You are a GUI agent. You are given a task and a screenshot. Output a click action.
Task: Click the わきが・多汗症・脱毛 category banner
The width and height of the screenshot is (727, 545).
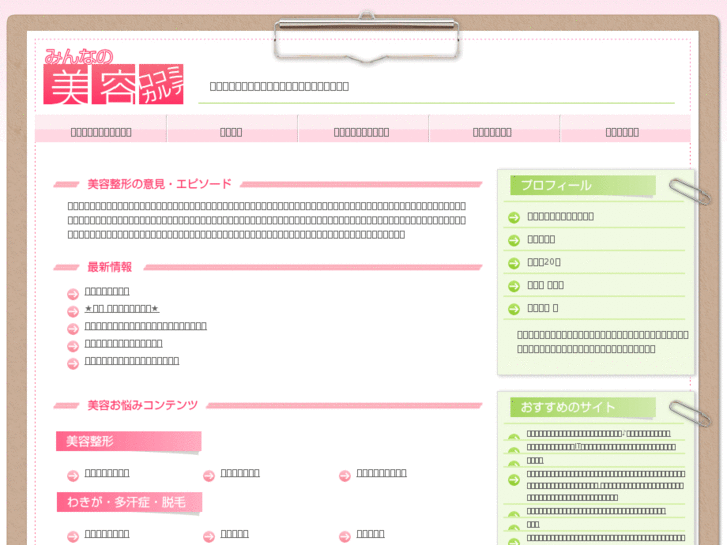click(x=129, y=502)
